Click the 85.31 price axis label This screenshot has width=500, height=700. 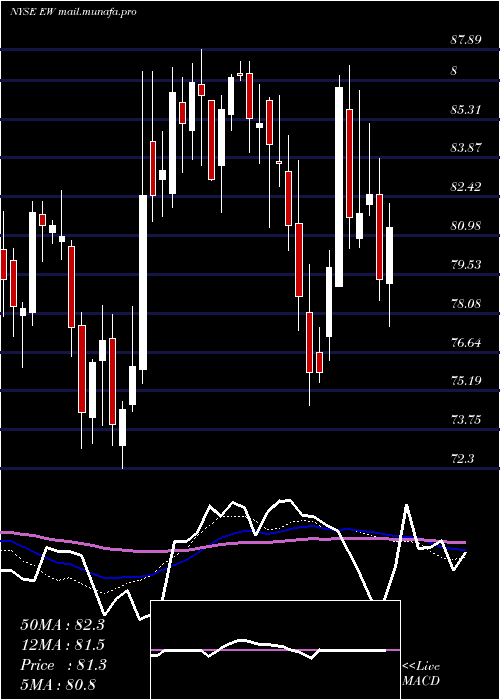pyautogui.click(x=466, y=109)
